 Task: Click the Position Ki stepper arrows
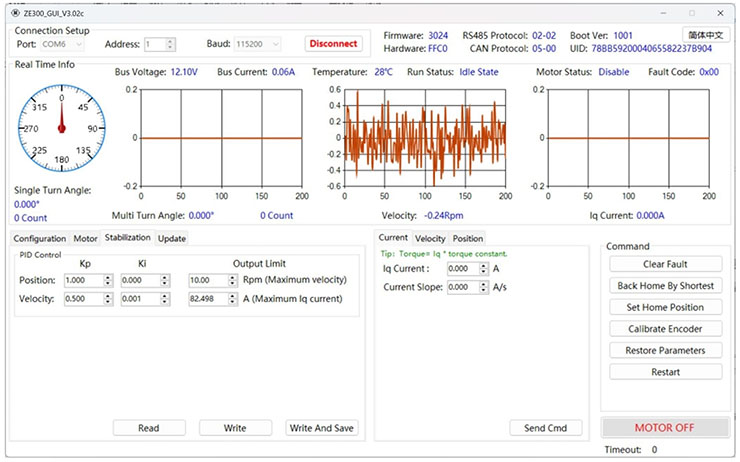(x=165, y=280)
